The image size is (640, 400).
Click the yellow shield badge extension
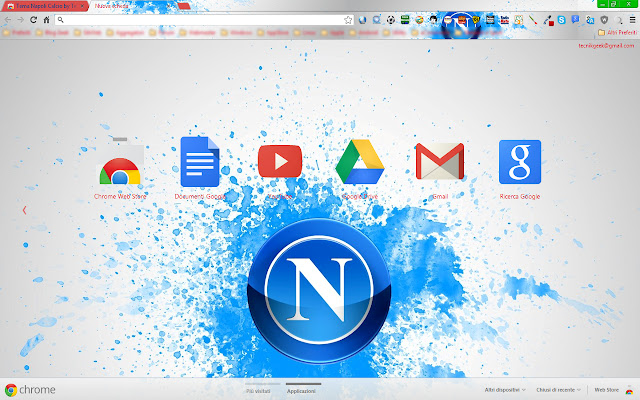coord(476,20)
